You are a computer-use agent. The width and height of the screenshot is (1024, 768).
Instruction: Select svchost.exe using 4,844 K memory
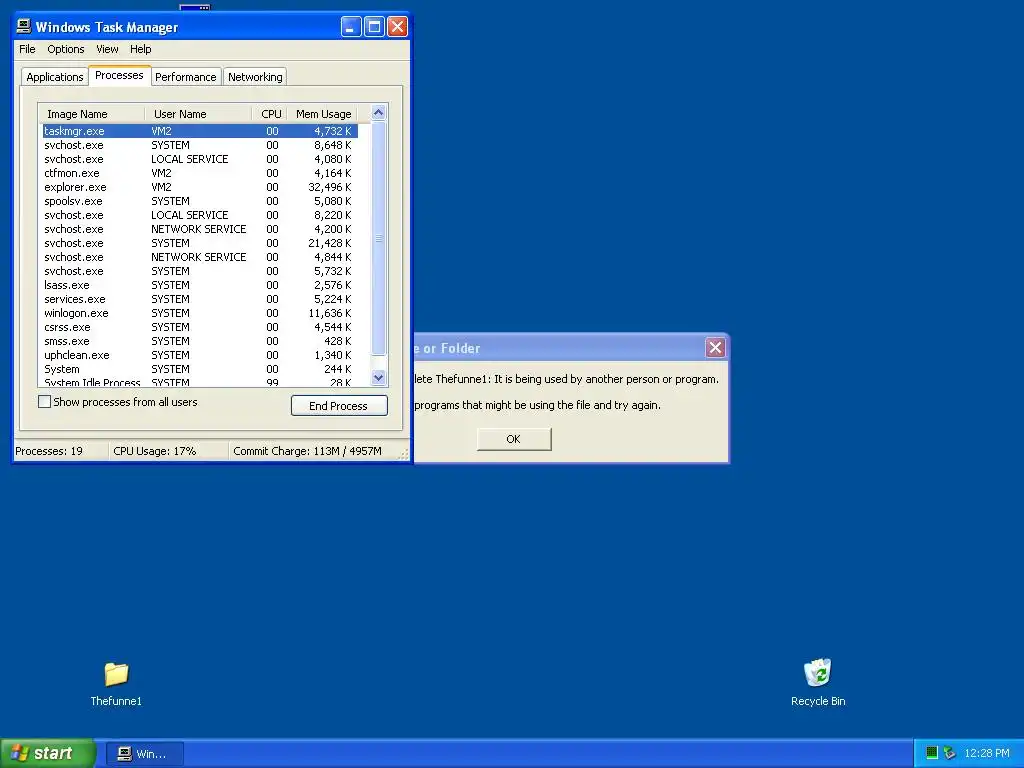[200, 257]
